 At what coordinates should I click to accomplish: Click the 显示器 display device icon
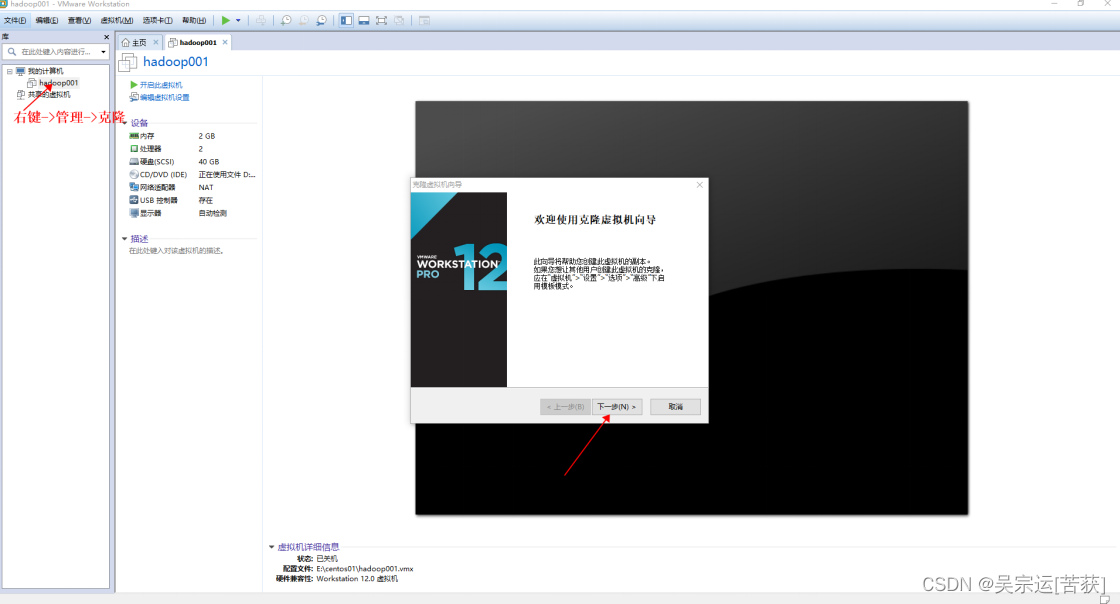tap(134, 213)
